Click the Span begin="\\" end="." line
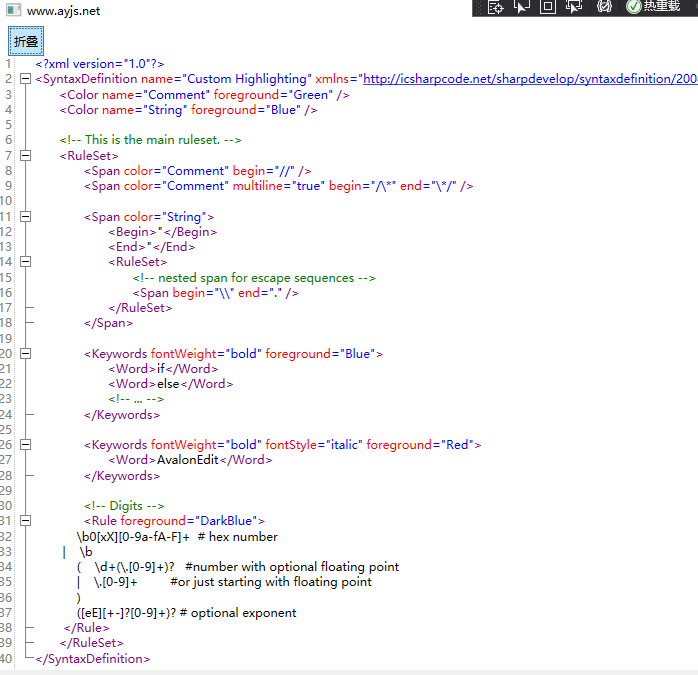 pos(215,293)
